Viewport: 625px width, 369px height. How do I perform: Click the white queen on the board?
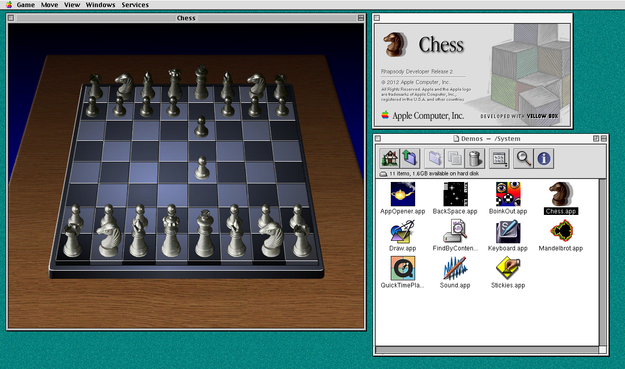pos(171,234)
